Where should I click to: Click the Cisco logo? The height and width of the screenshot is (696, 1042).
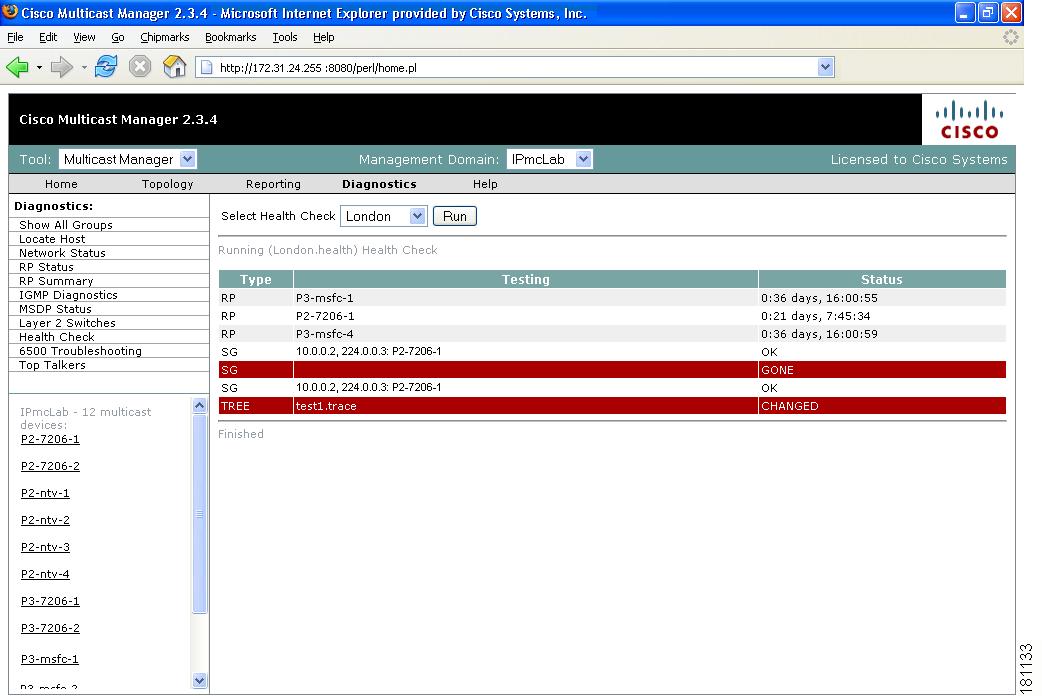969,120
